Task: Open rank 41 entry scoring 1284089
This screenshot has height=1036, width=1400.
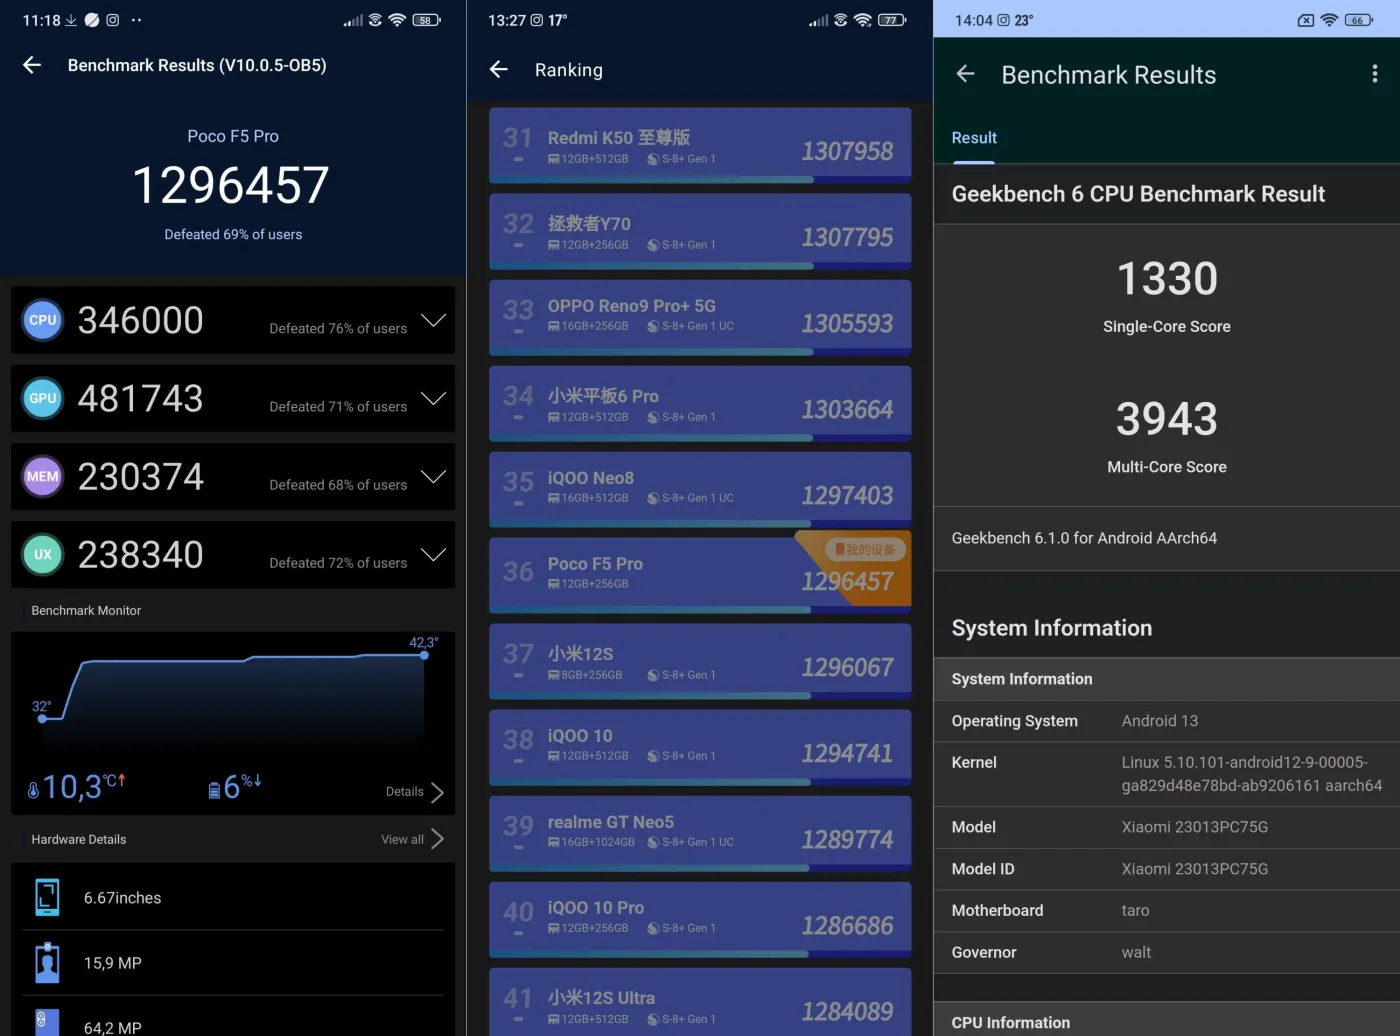Action: (700, 1002)
